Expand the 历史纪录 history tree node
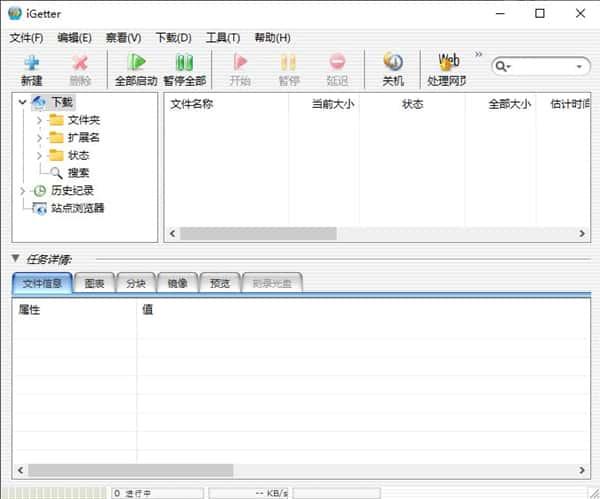Image resolution: width=600 pixels, height=499 pixels. pyautogui.click(x=23, y=190)
